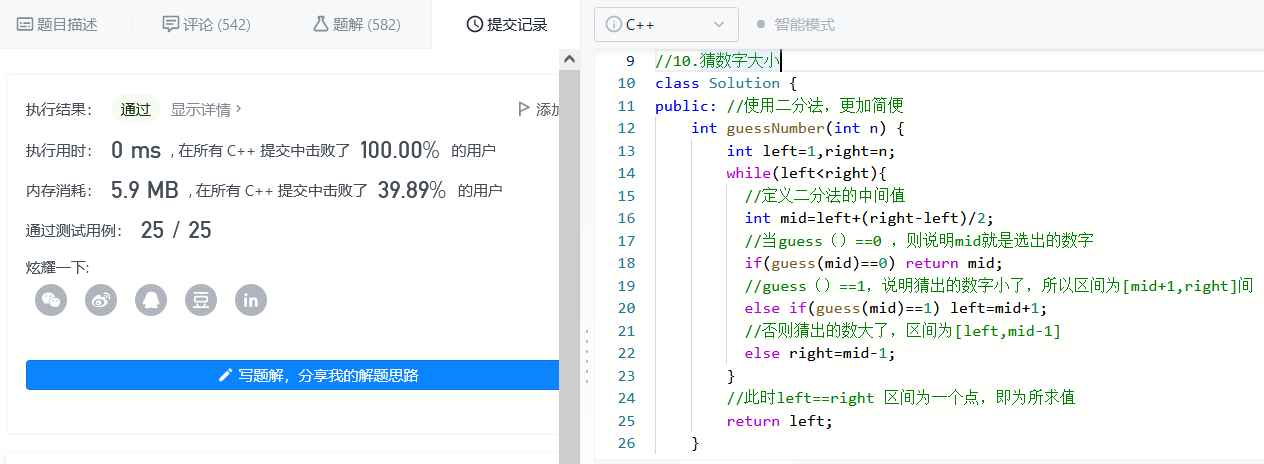Click the 通过 status badge
The height and width of the screenshot is (464, 1264).
click(135, 110)
